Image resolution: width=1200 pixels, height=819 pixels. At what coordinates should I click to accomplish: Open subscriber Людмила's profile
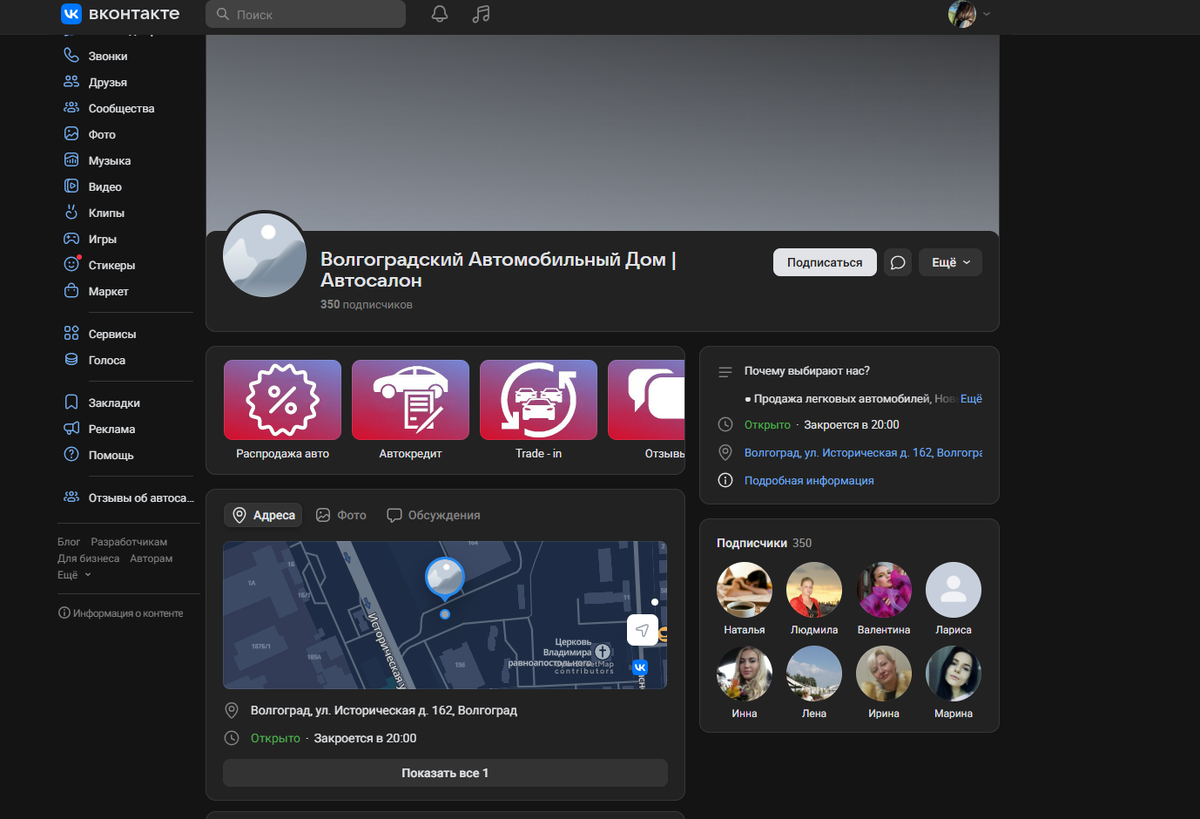click(814, 598)
